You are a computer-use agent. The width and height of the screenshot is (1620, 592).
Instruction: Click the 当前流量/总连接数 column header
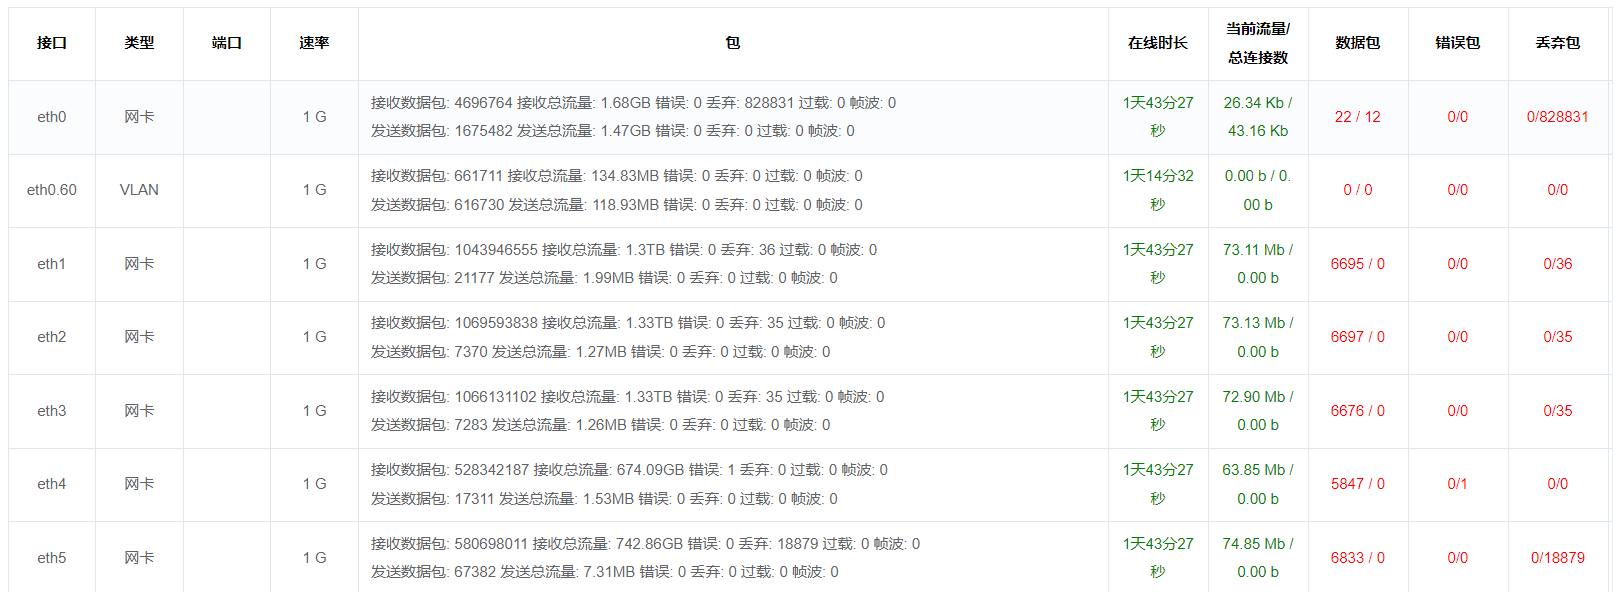[x=1258, y=43]
